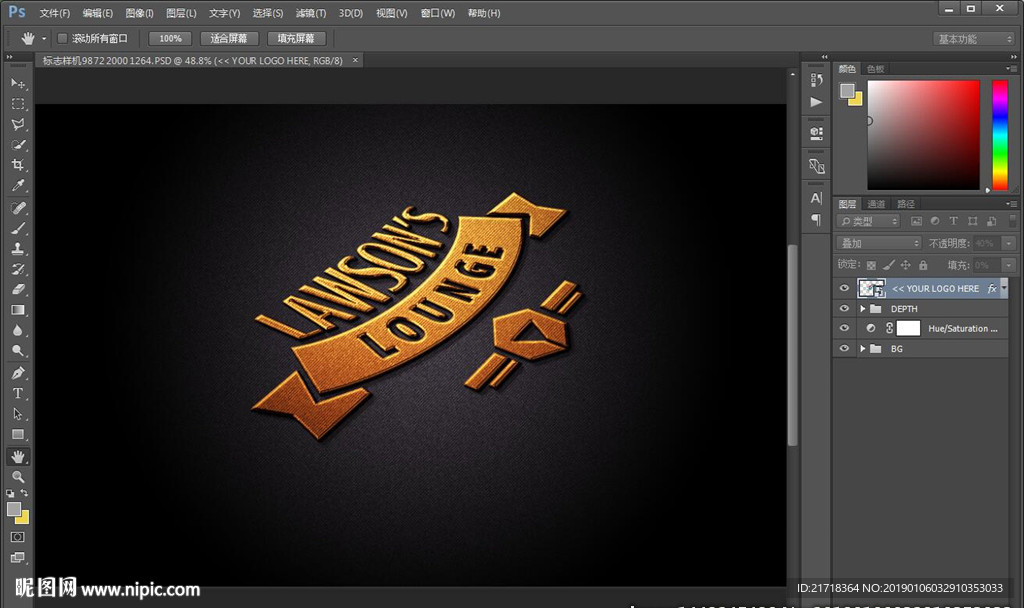Viewport: 1024px width, 608px height.
Task: Select the Gradient tool
Action: click(18, 310)
